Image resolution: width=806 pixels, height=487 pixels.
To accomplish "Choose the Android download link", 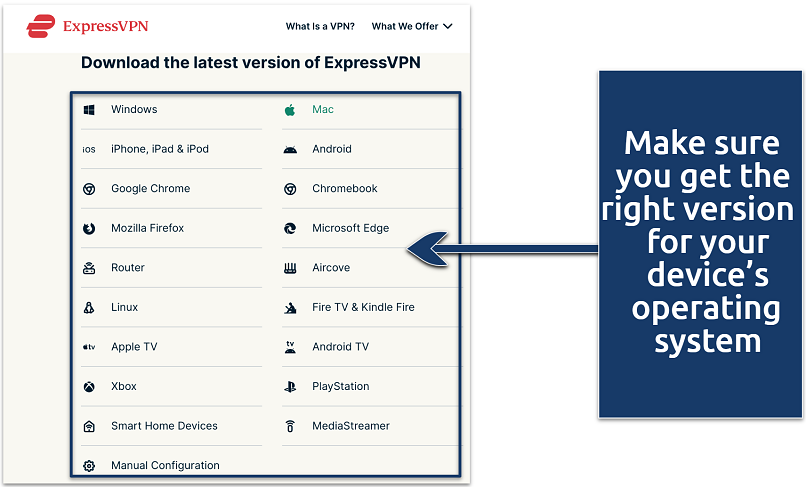I will tap(332, 149).
